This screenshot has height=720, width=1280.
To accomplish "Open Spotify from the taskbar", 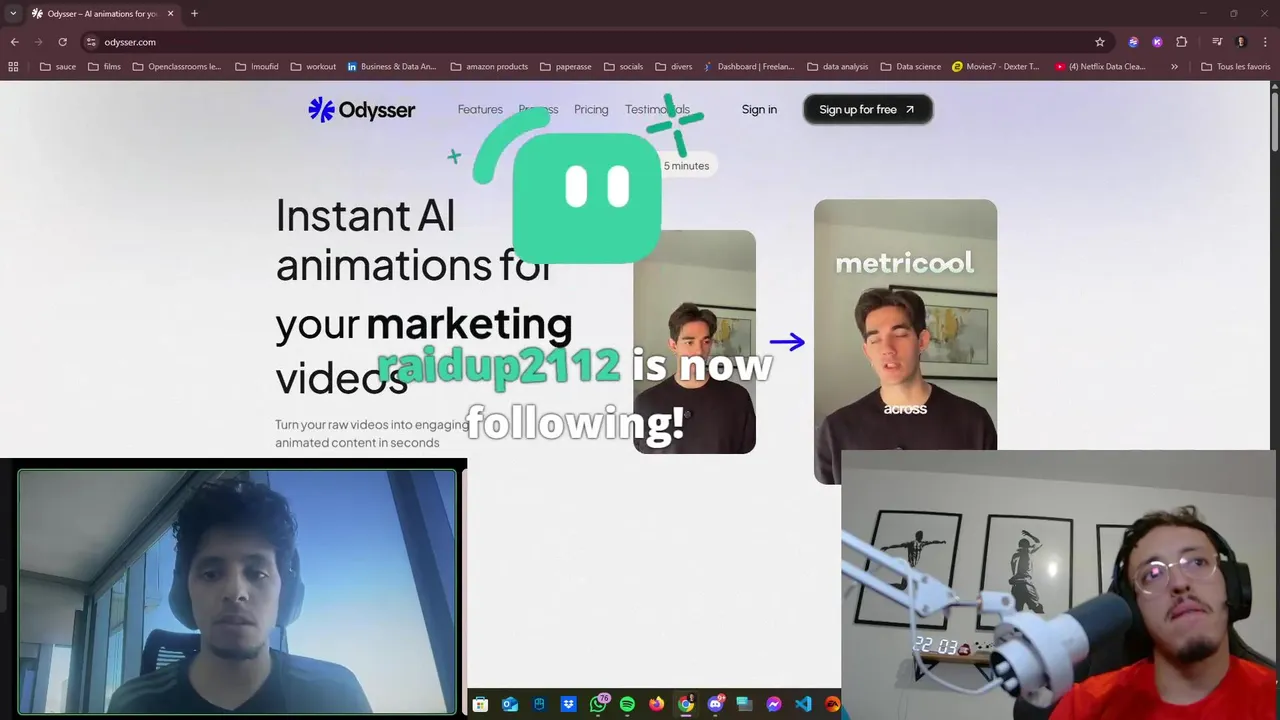I will click(x=627, y=704).
